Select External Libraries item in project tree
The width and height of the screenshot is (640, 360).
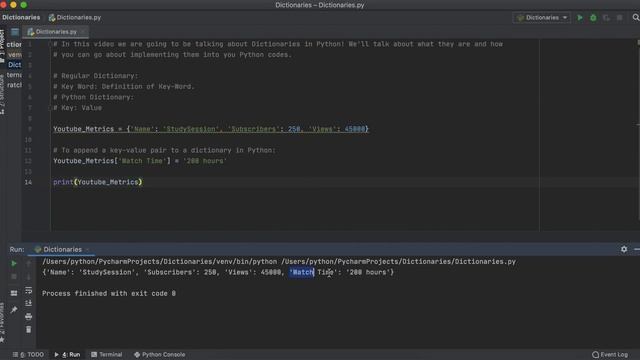tap(14, 75)
